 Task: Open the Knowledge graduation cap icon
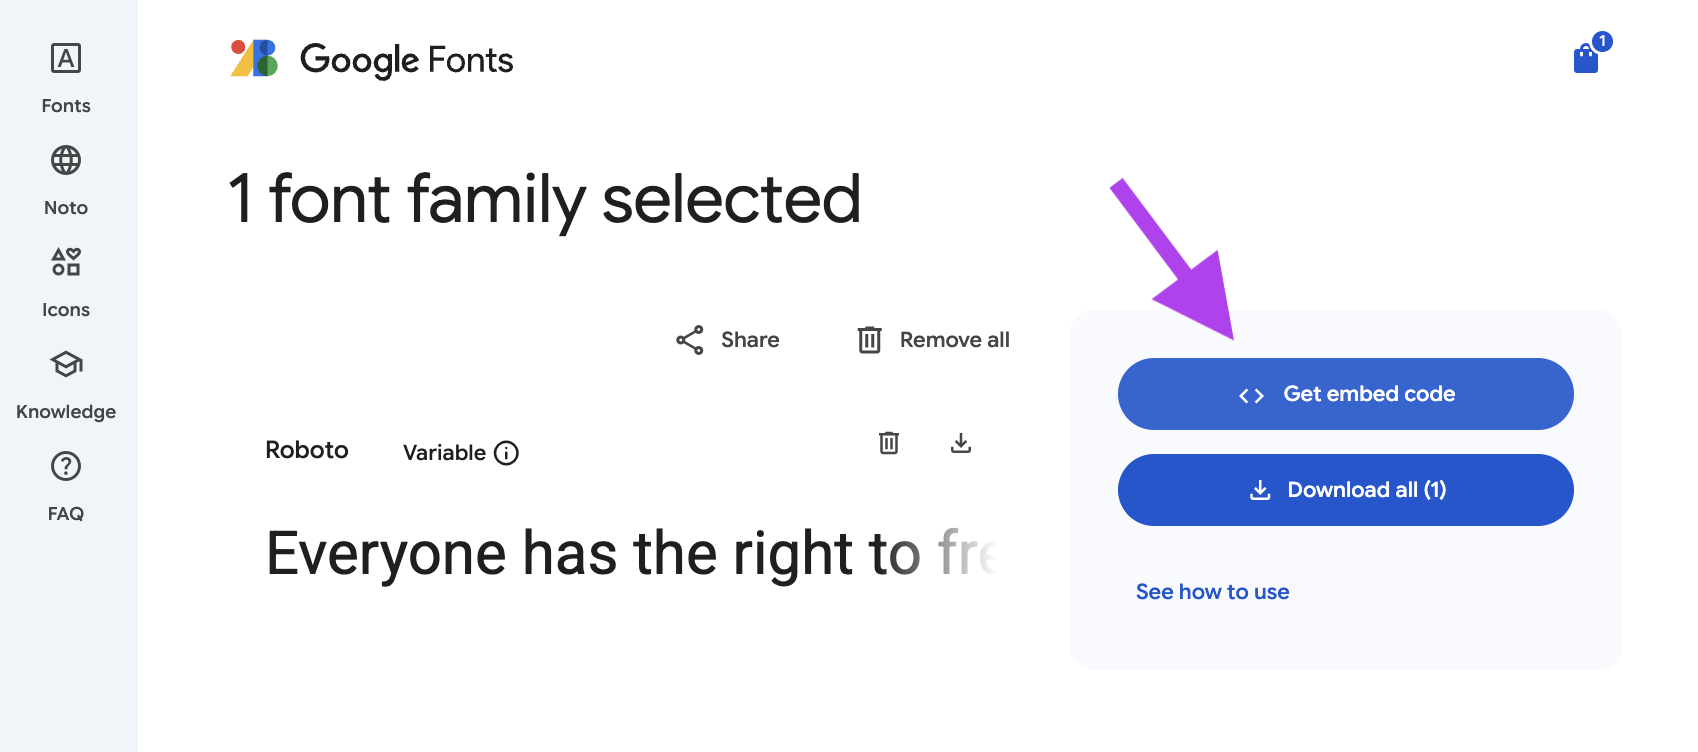click(66, 364)
